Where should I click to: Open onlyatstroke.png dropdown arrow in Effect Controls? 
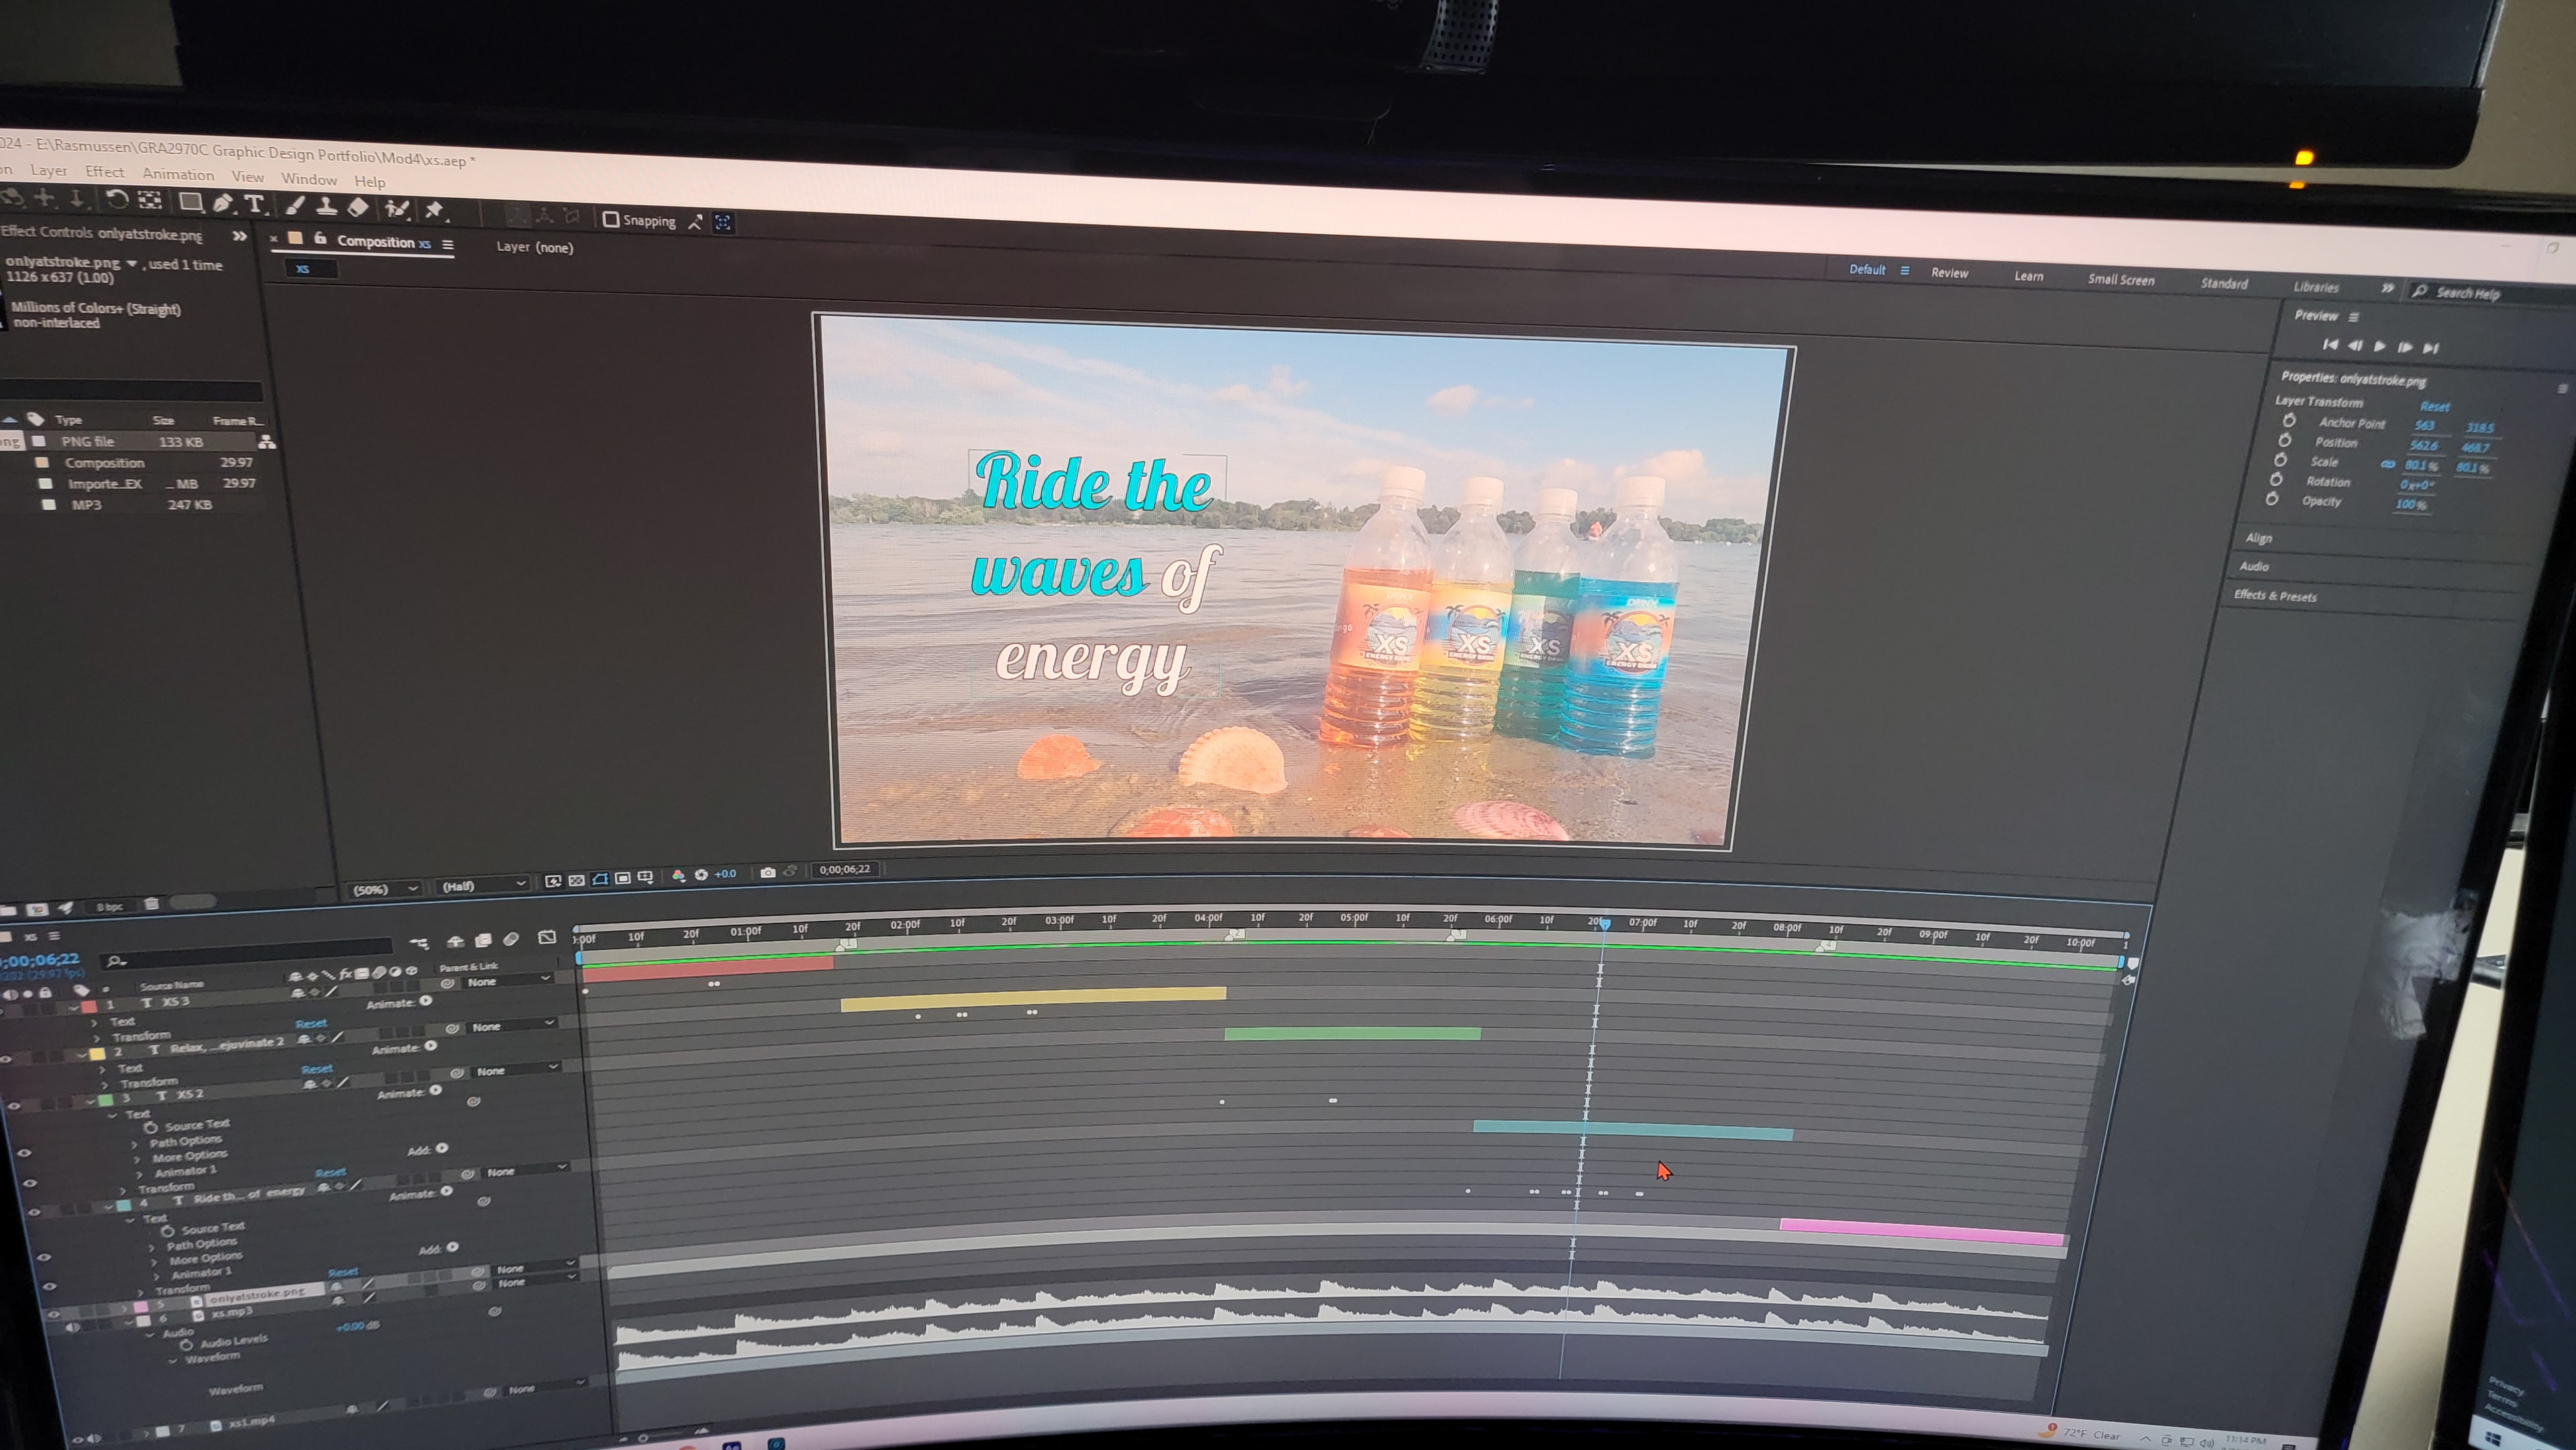coord(131,264)
